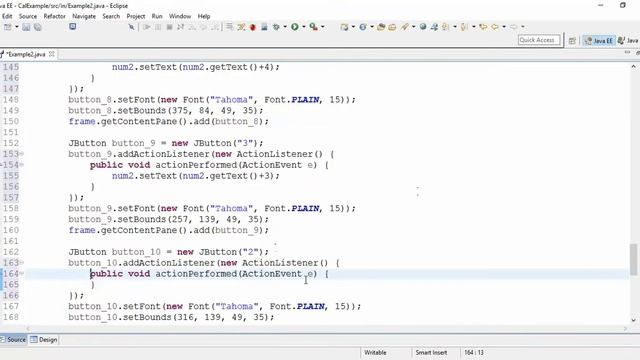The width and height of the screenshot is (640, 360).
Task: Click the red bug coverage icon
Action: [253, 27]
